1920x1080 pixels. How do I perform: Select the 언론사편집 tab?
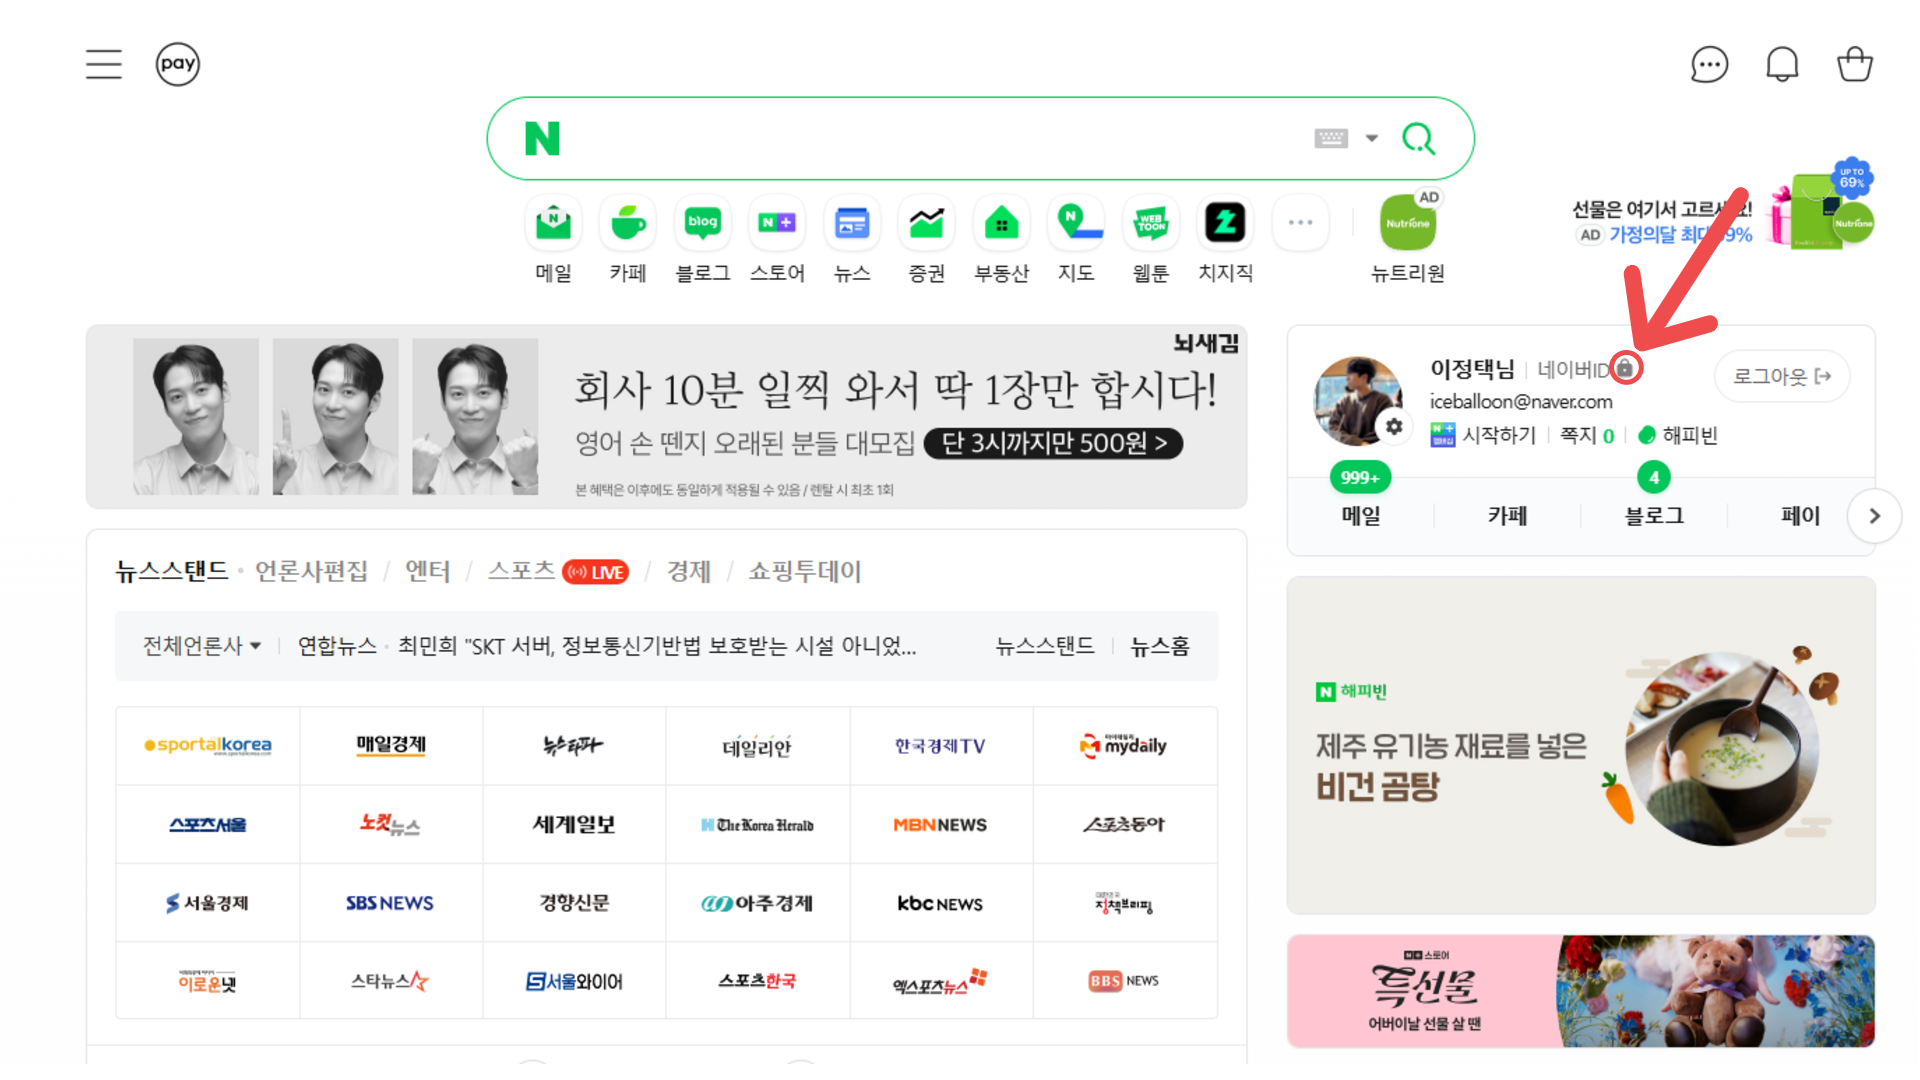pyautogui.click(x=311, y=571)
